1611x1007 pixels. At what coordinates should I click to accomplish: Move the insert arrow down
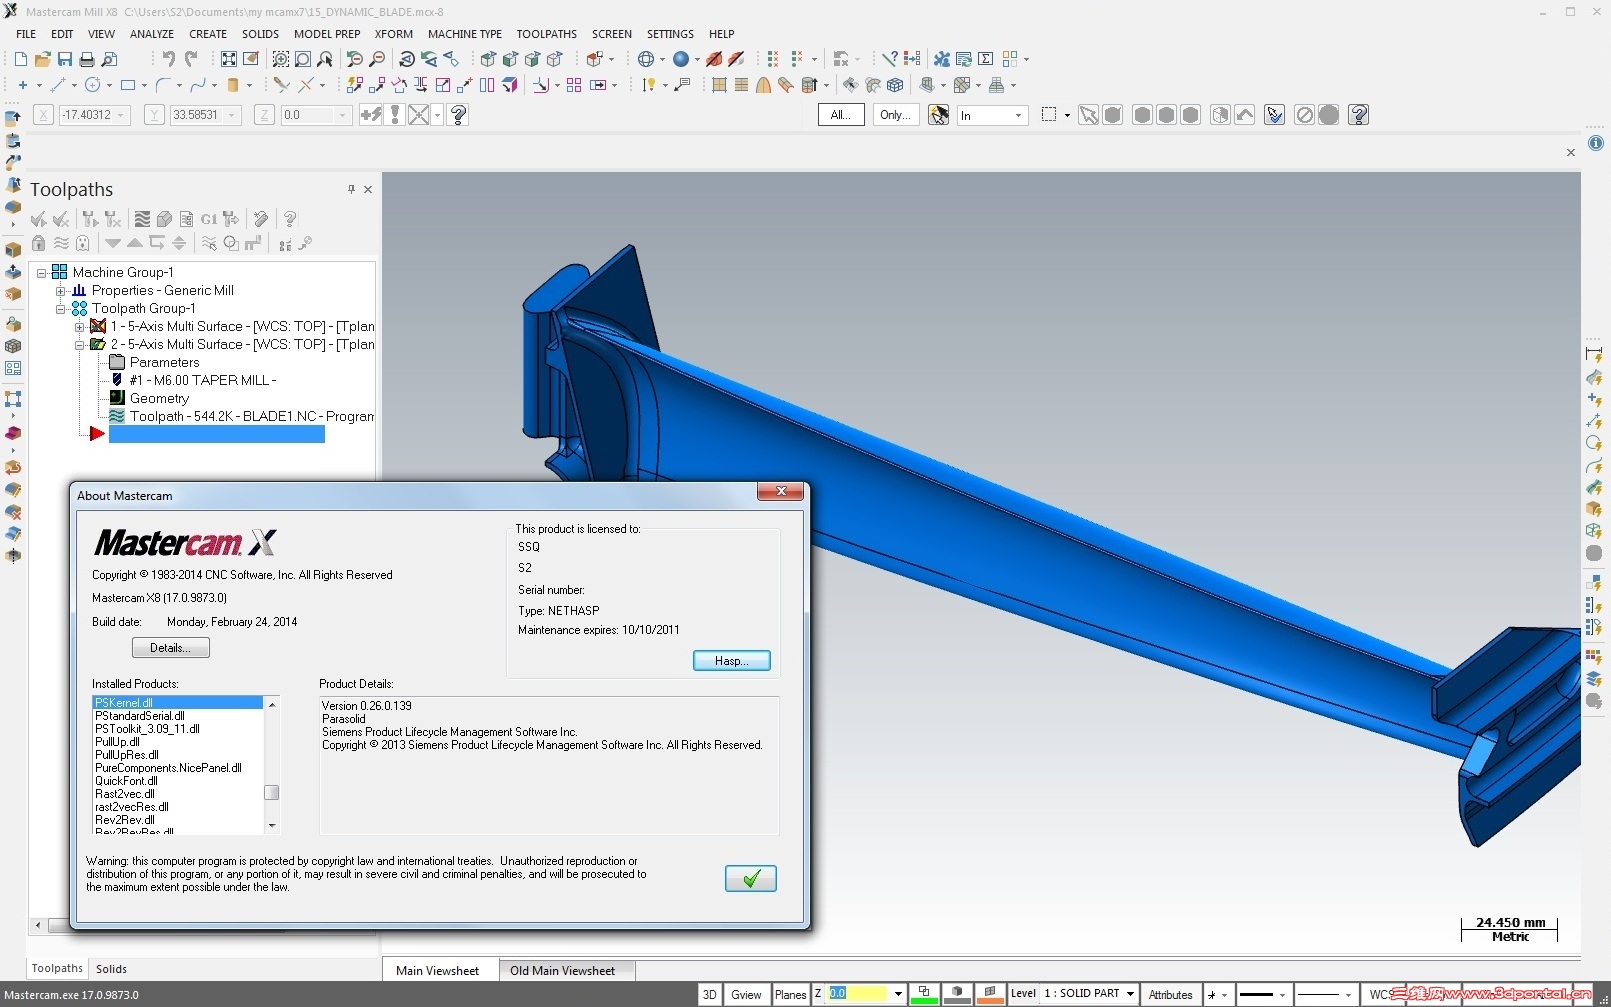[x=113, y=243]
